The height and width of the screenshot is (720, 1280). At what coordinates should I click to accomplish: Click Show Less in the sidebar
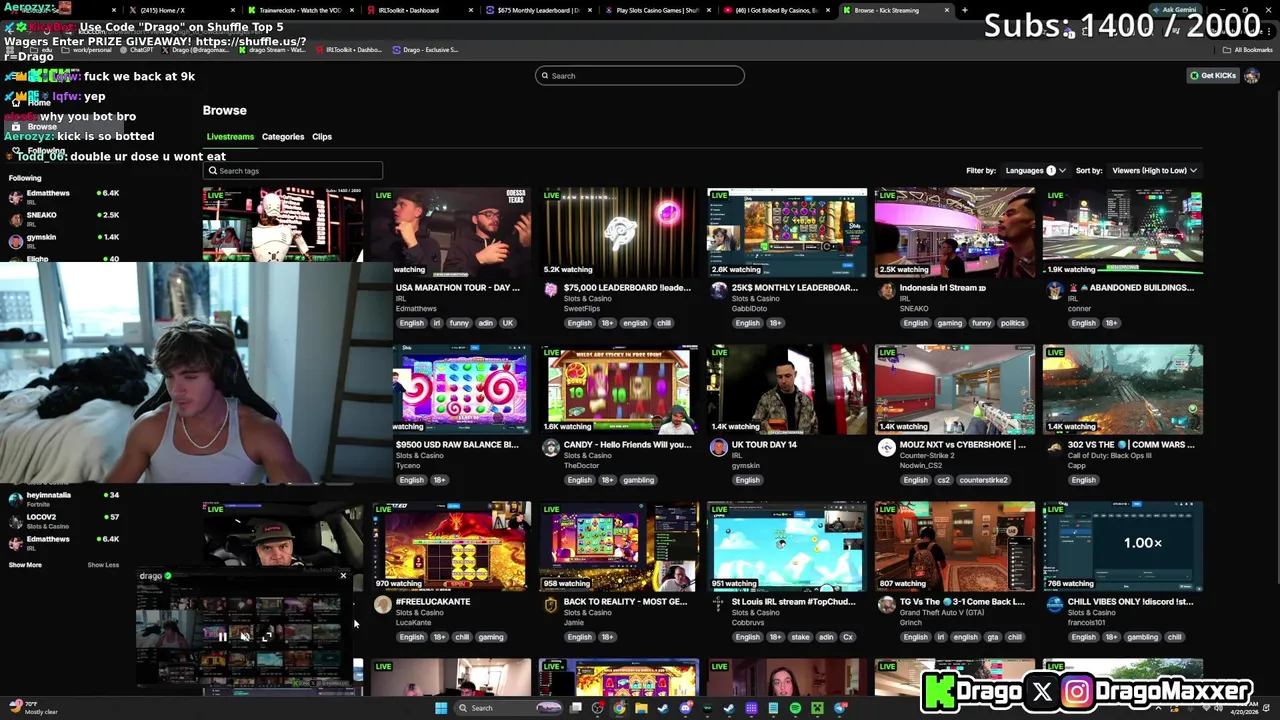103,565
